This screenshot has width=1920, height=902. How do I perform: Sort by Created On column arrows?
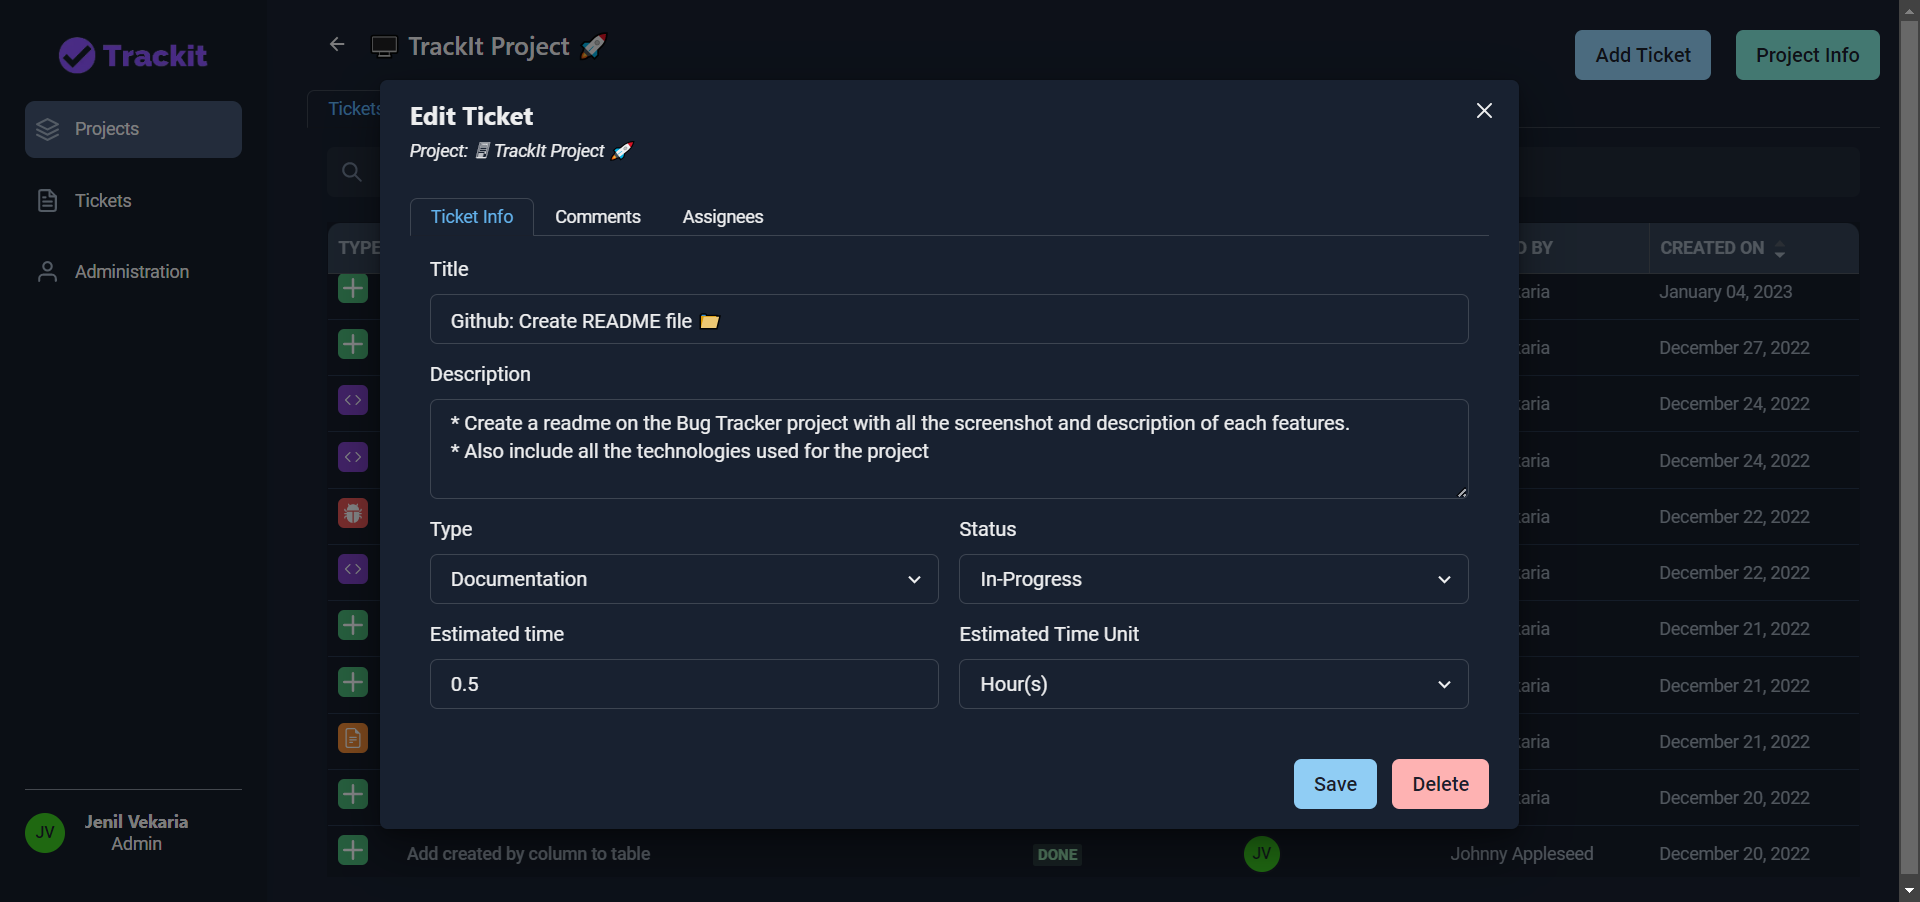[1780, 249]
